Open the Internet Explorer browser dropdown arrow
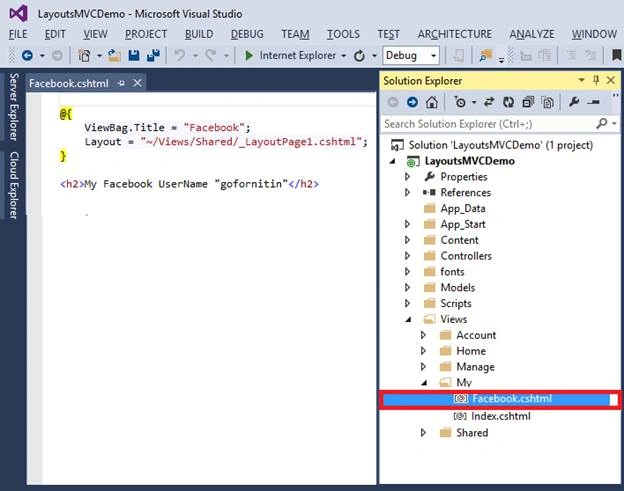 point(343,56)
